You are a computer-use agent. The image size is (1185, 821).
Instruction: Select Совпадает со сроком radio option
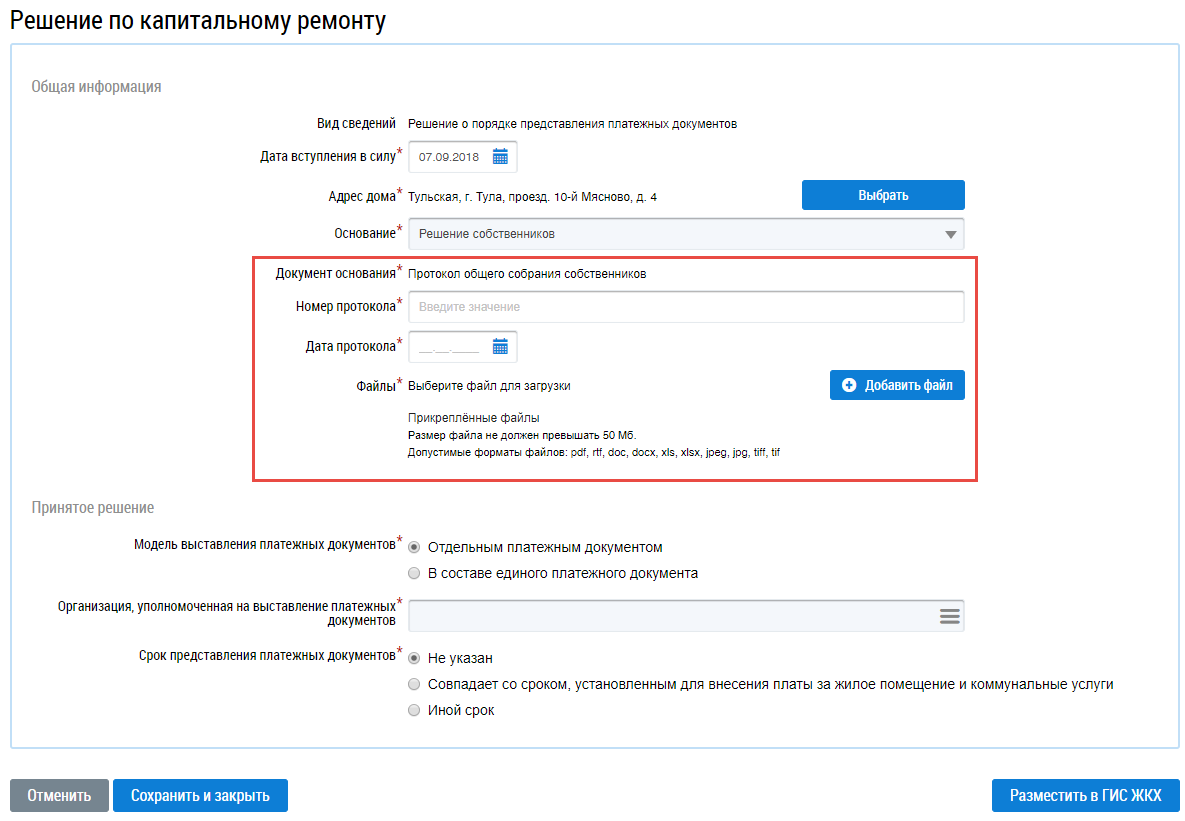click(x=414, y=684)
